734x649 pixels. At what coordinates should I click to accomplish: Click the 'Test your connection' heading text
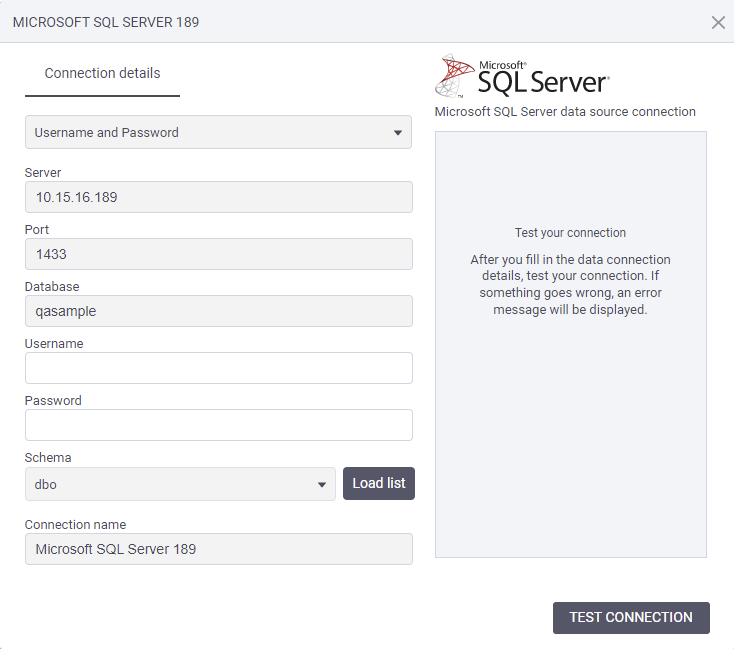coord(570,233)
